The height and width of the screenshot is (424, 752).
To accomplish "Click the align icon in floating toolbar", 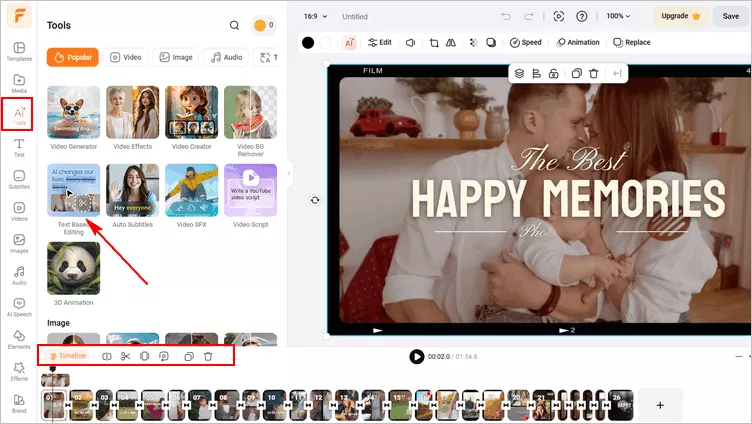I will (x=537, y=73).
